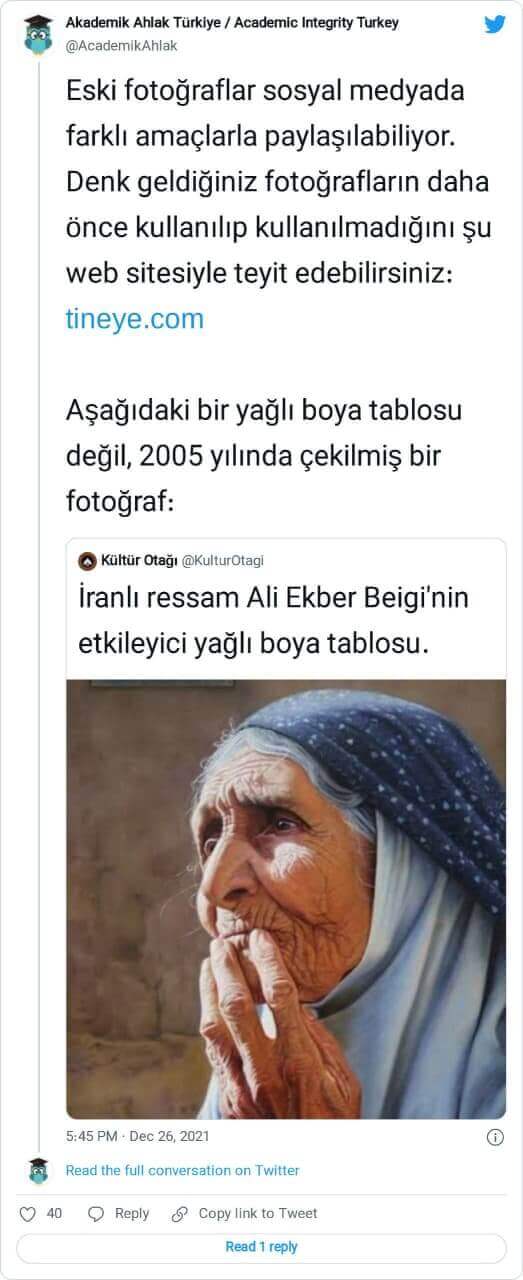Click the 40 likes count
Viewport: 523px width, 1280px height.
pos(55,1213)
